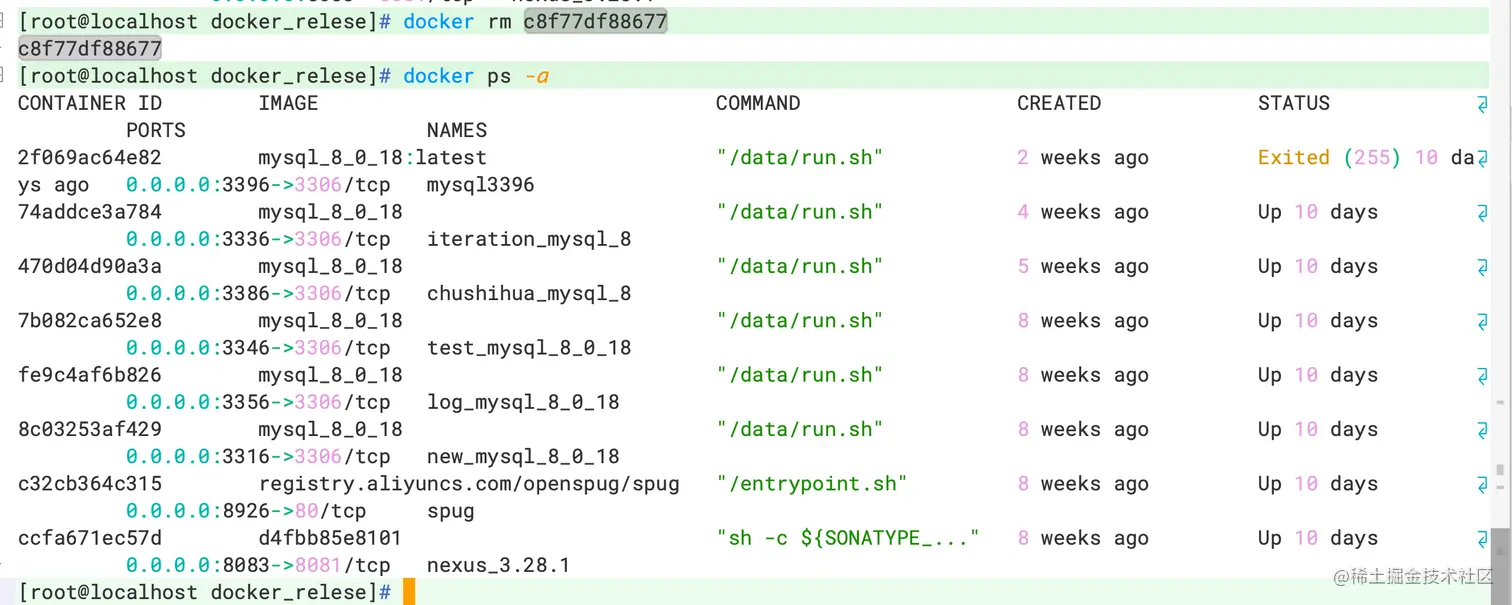The width and height of the screenshot is (1512, 605).
Task: Click the orange 'Exited' status text
Action: pos(1294,158)
